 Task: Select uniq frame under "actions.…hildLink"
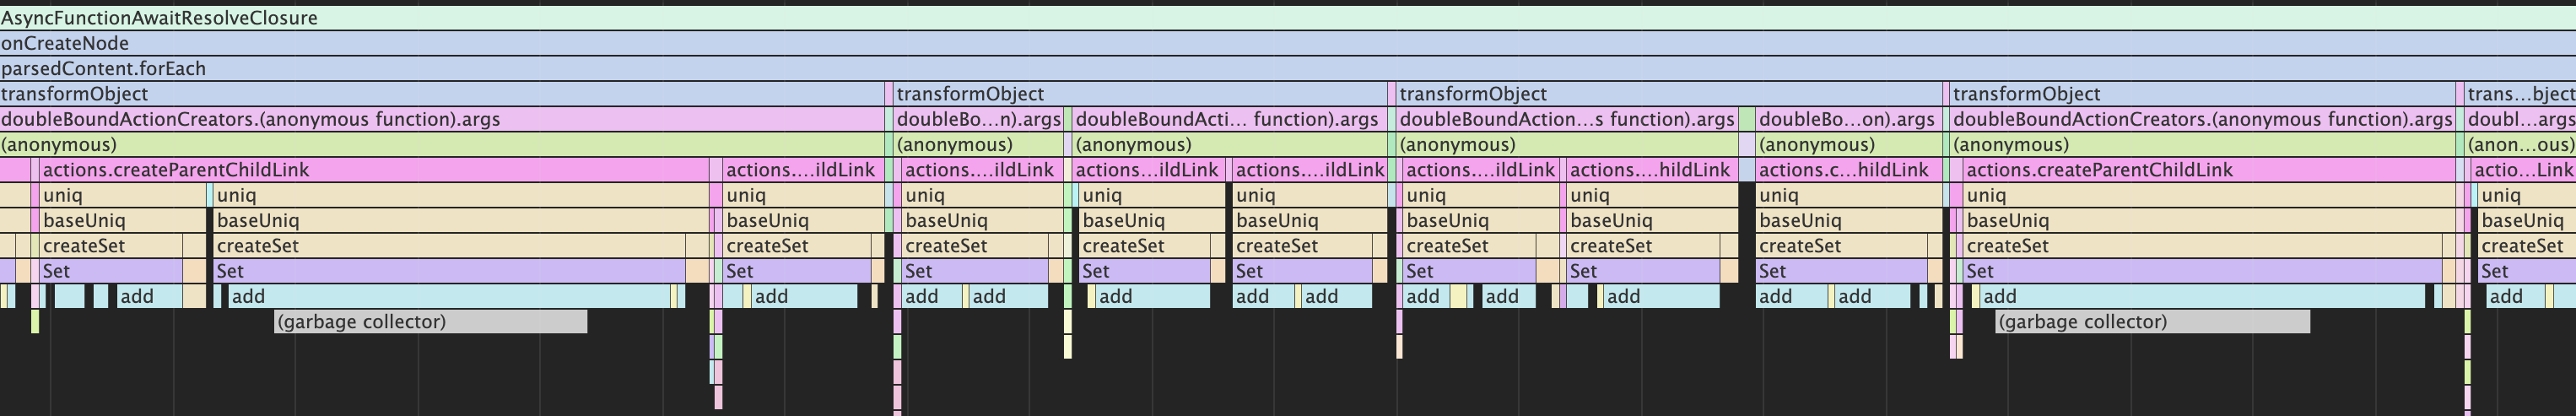coord(1651,195)
